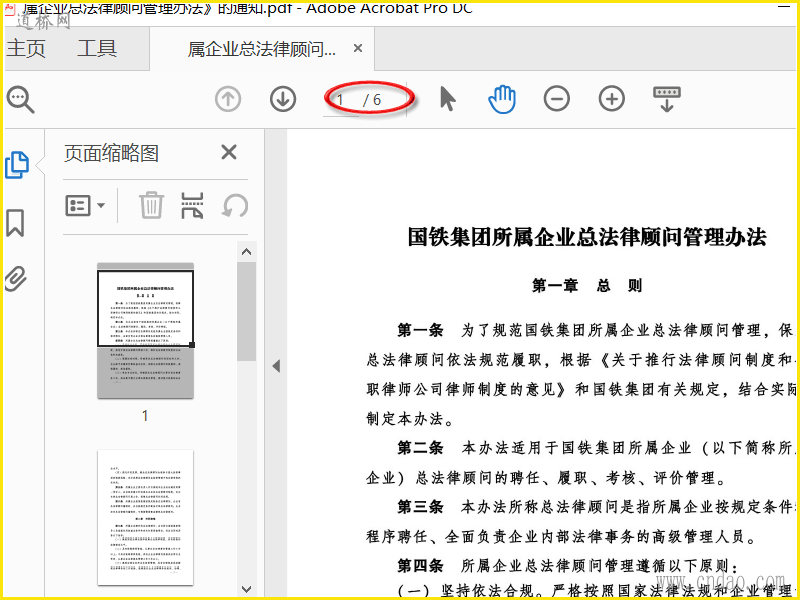Image resolution: width=800 pixels, height=600 pixels.
Task: Click the 第二条 article label
Action: click(420, 448)
